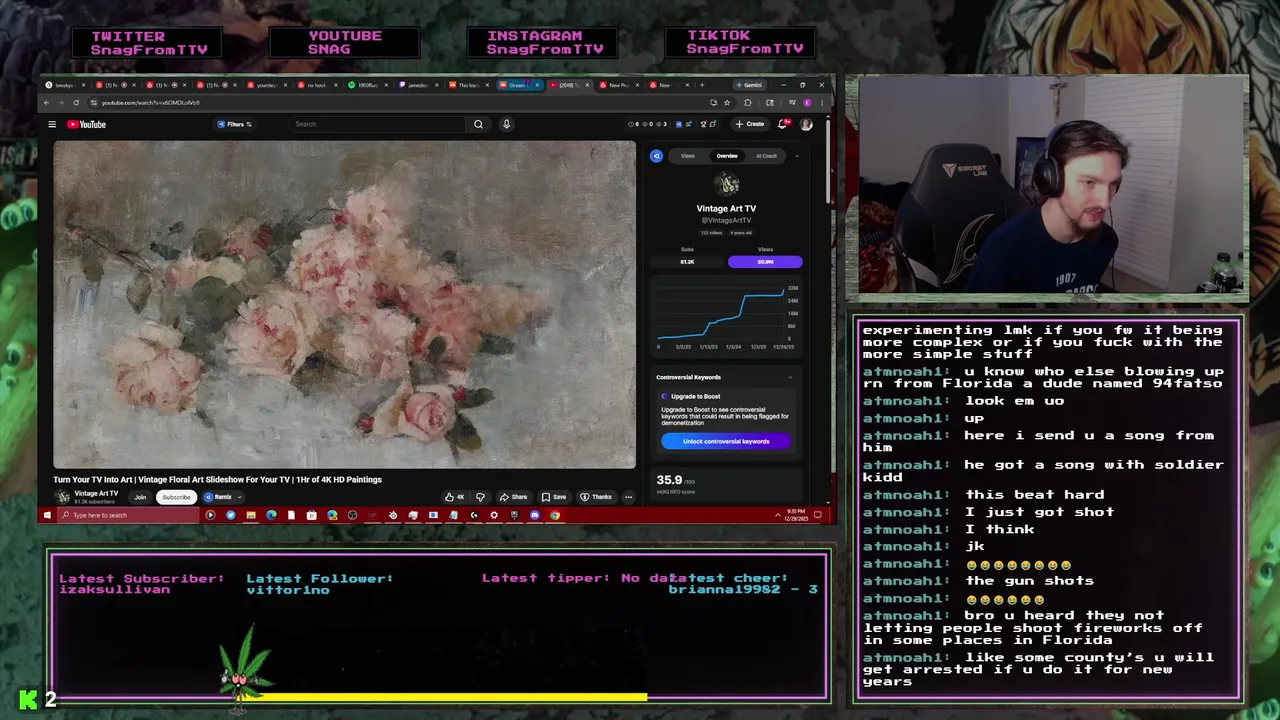Switch to the AI Coach tab
The image size is (1280, 720).
pos(766,156)
